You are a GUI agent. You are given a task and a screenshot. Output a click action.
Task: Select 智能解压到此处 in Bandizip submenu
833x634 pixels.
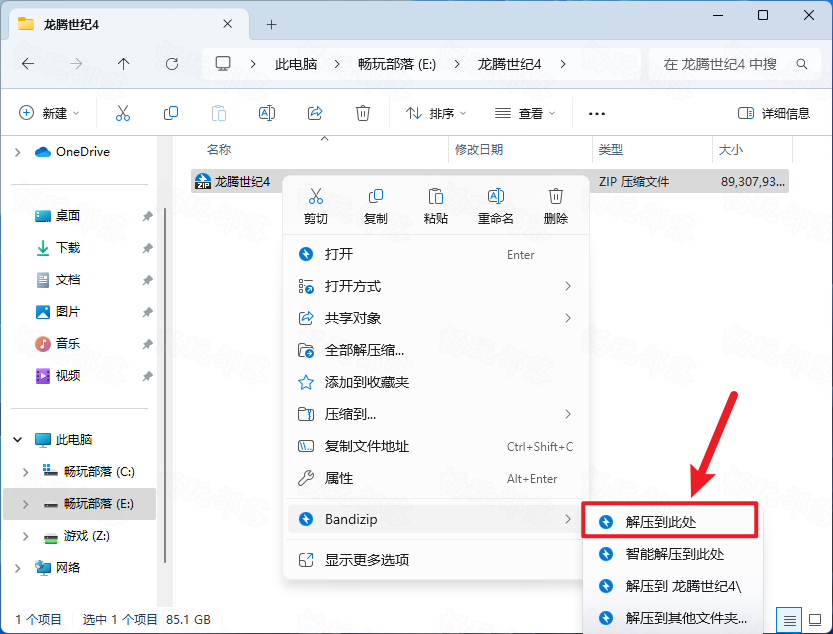click(x=672, y=554)
